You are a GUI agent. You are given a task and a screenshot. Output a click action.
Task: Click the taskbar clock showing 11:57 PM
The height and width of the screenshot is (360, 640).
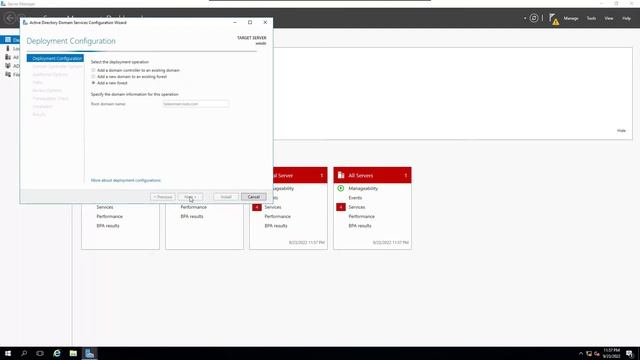tap(611, 353)
